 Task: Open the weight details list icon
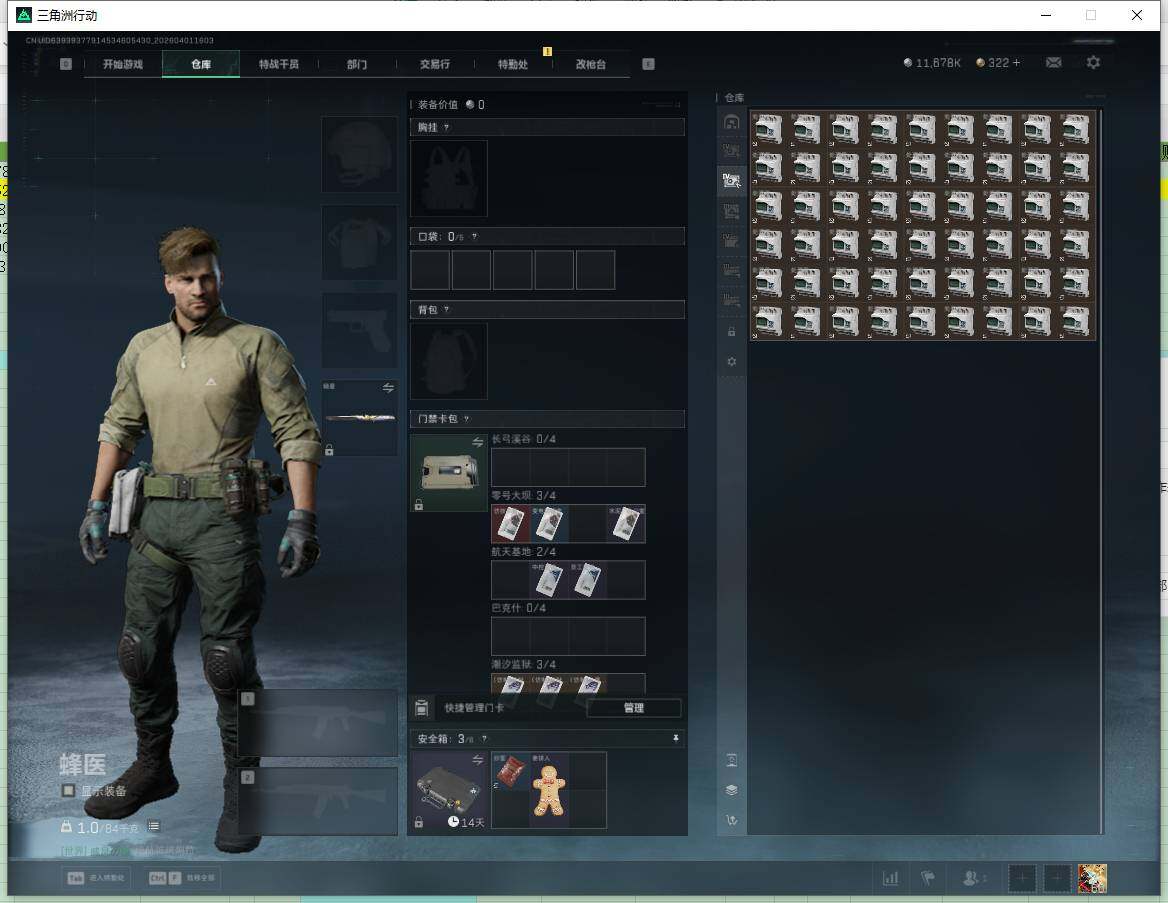click(153, 826)
